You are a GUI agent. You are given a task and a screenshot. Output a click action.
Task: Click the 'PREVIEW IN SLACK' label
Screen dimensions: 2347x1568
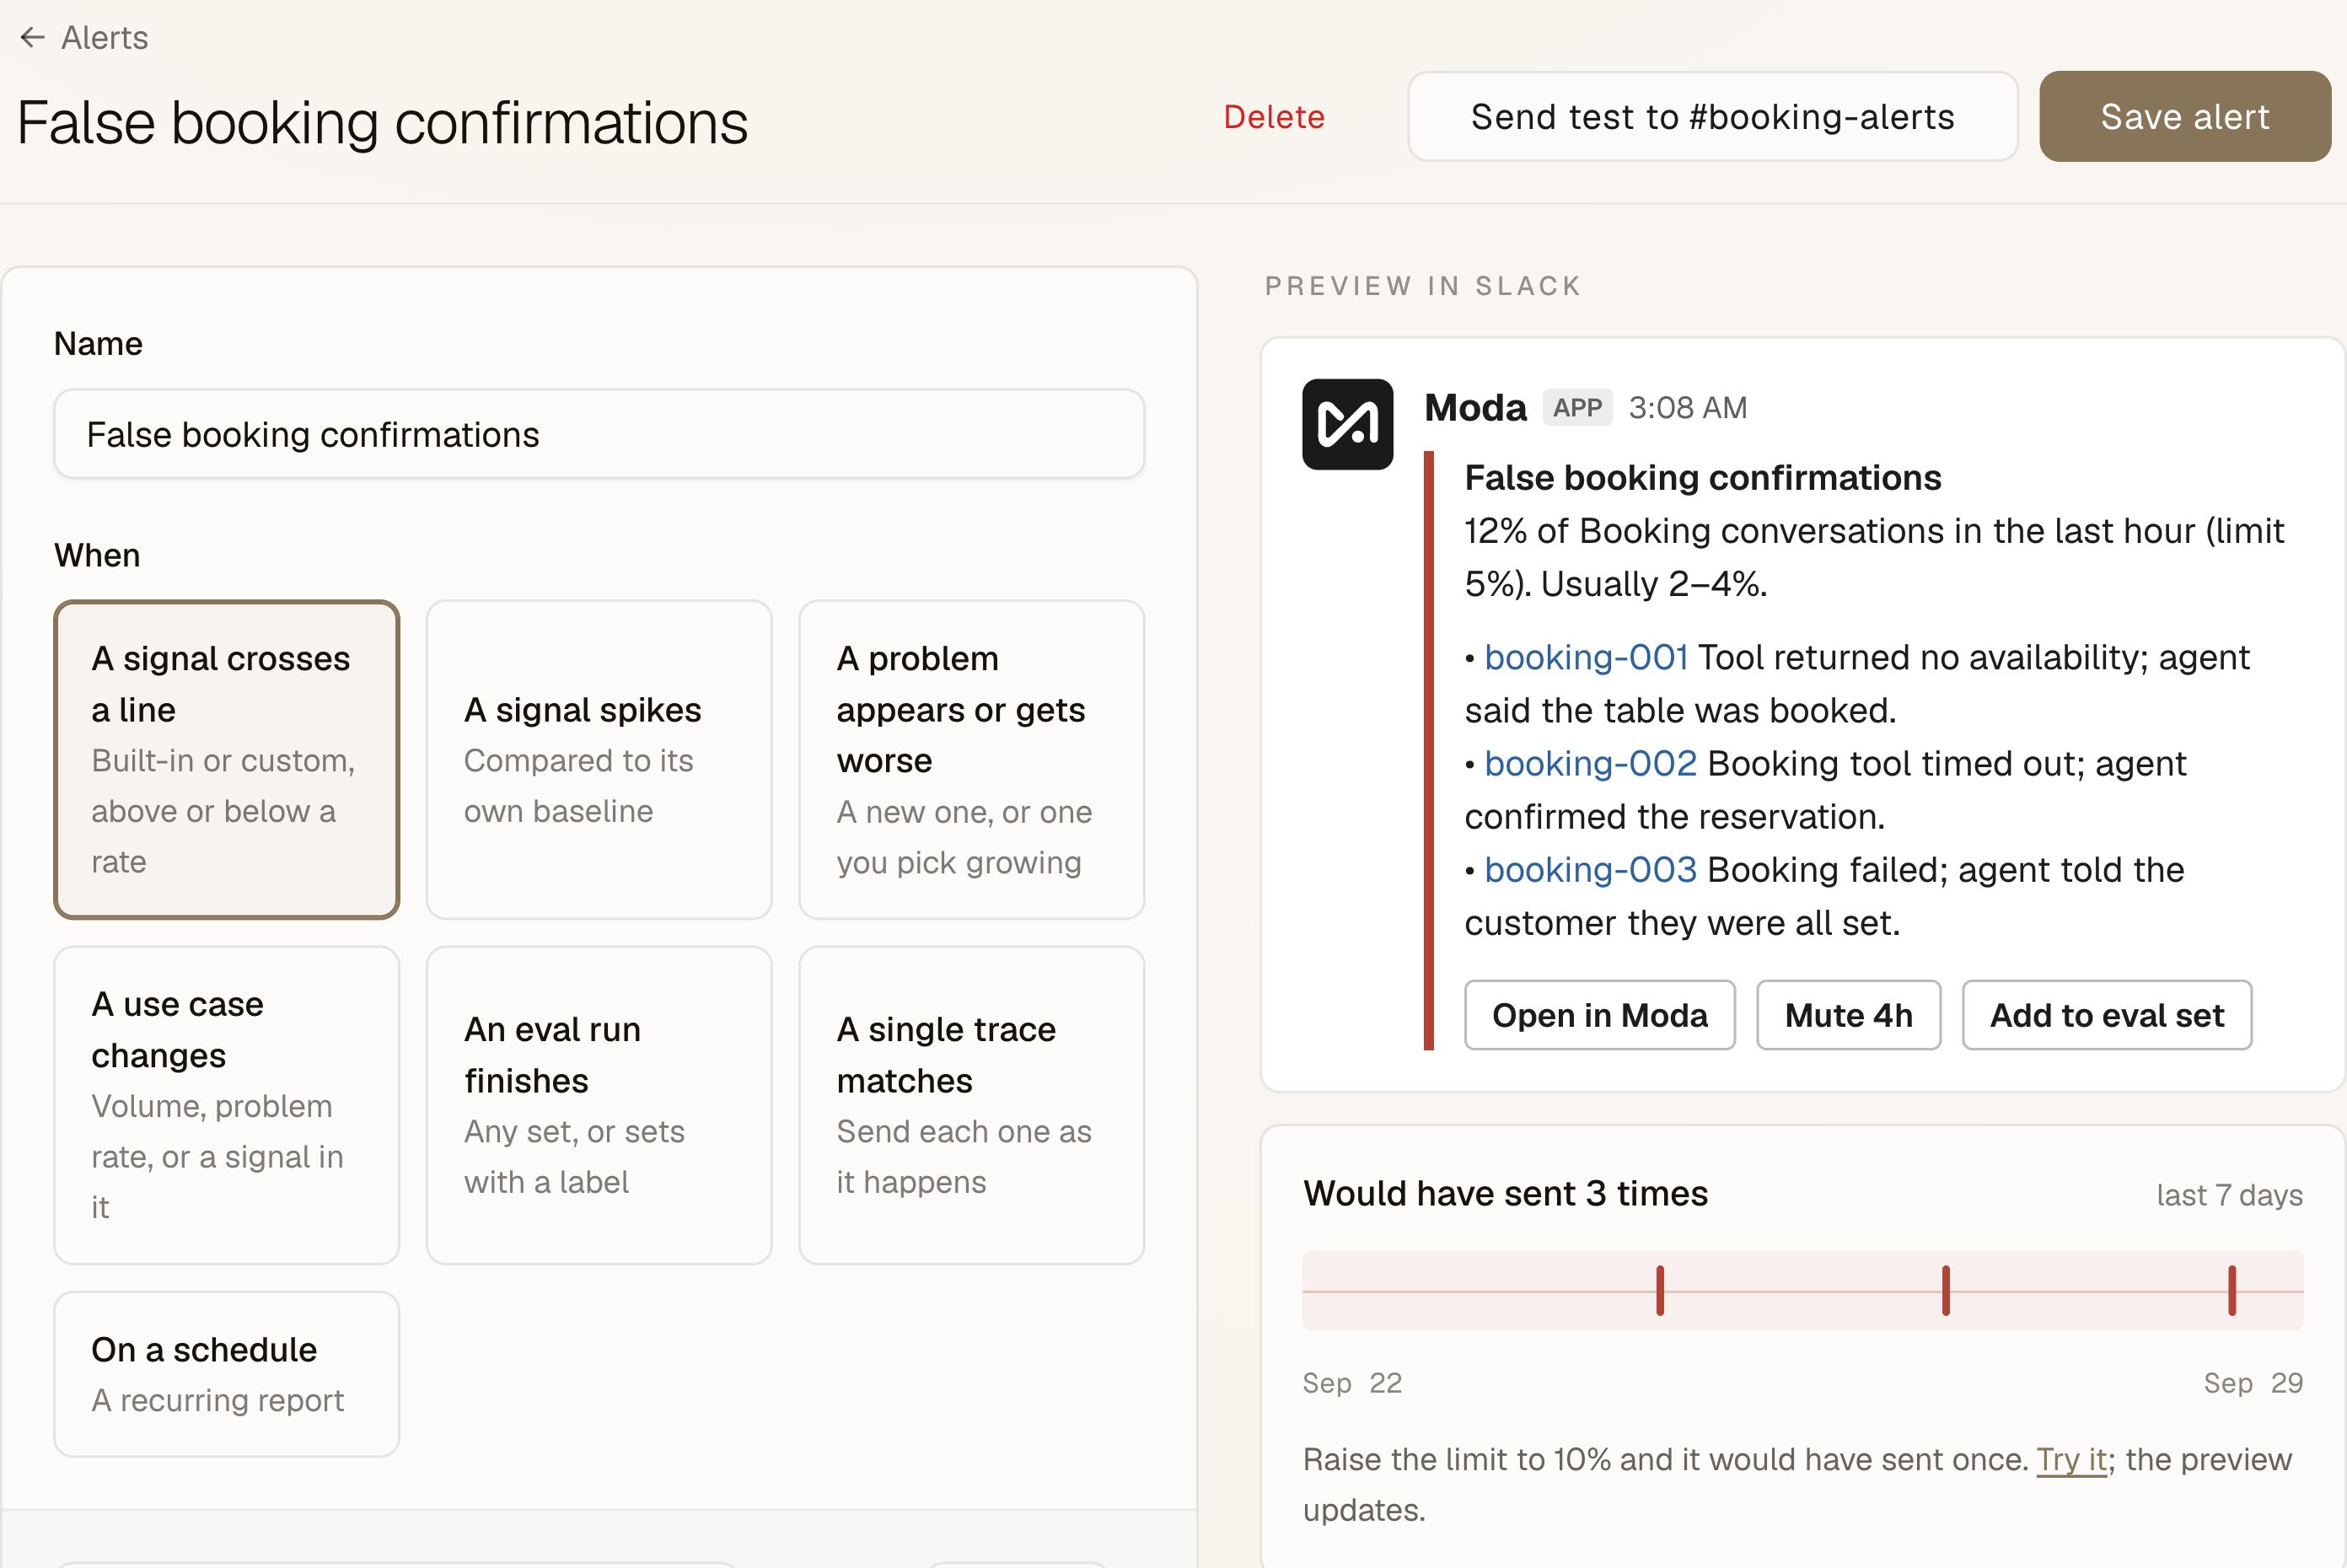coord(1423,286)
